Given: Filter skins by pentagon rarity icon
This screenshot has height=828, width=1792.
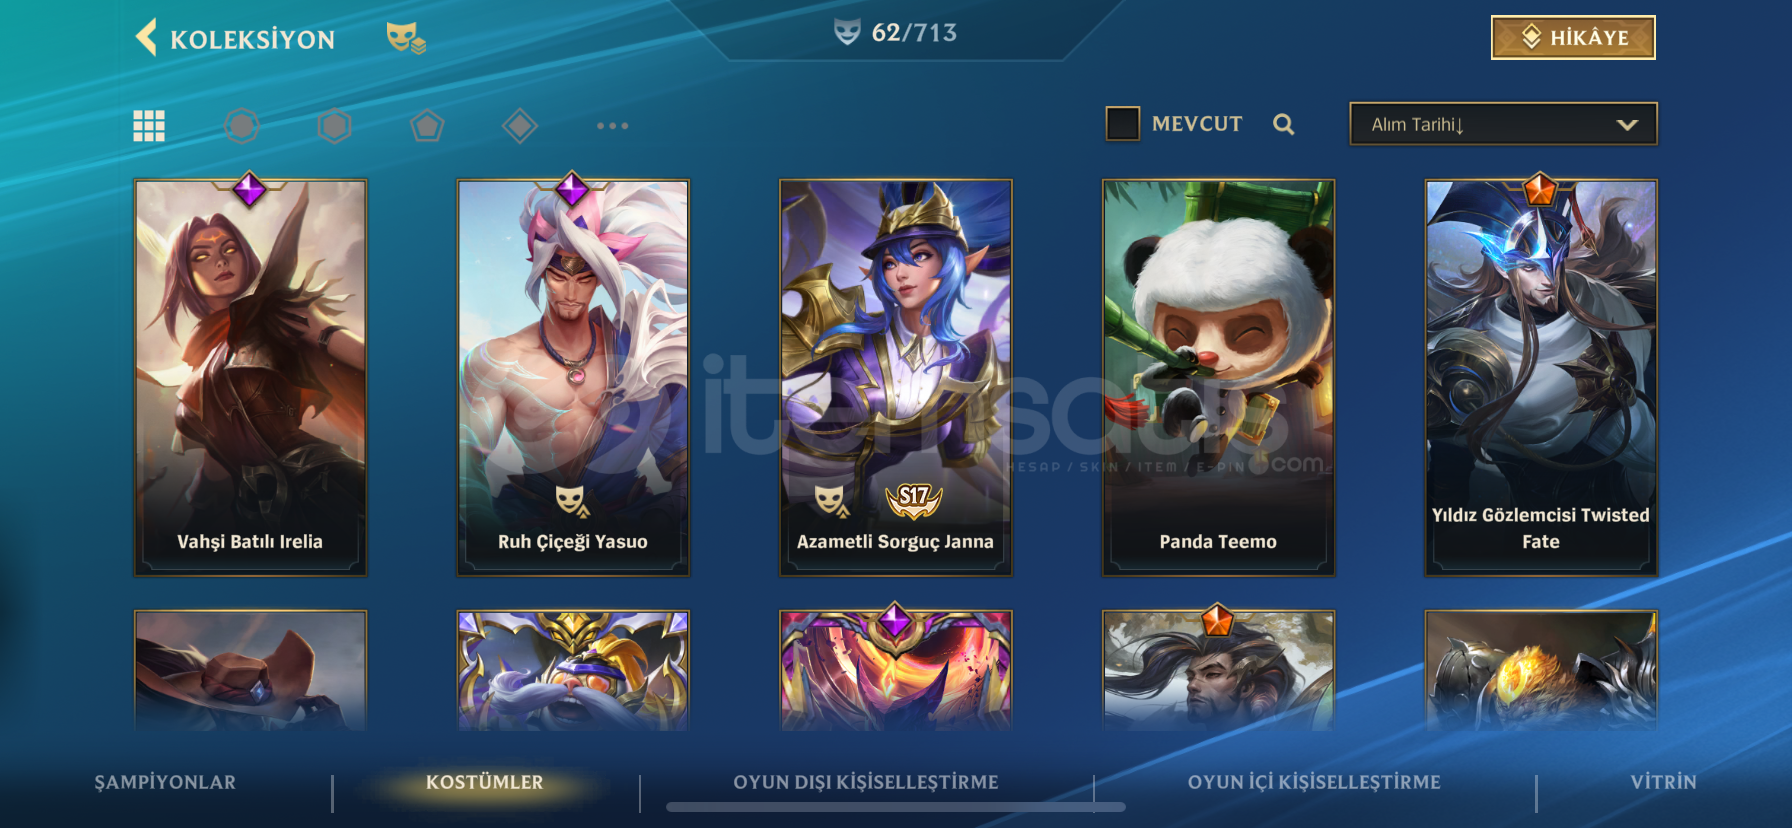Looking at the screenshot, I should (427, 126).
